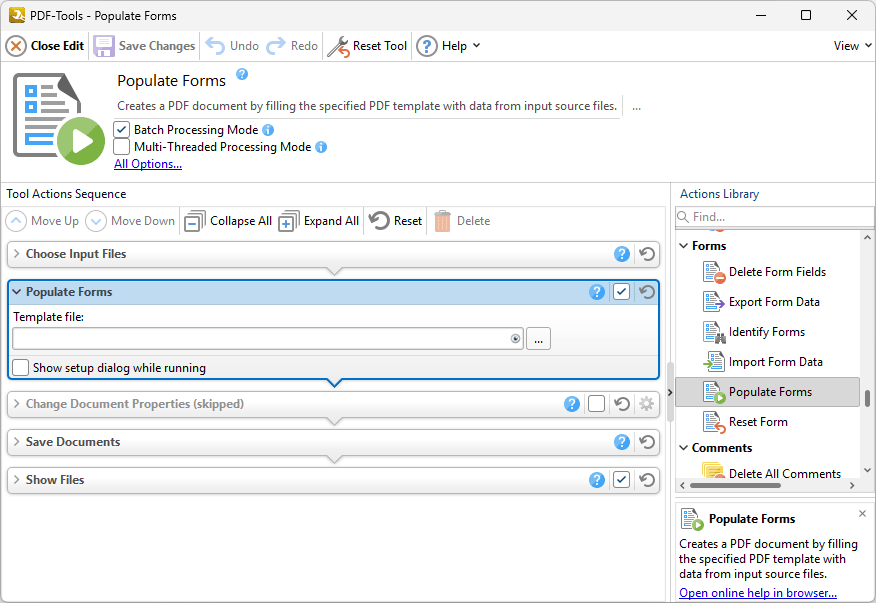
Task: Click the Export Form Data icon
Action: [x=713, y=301]
